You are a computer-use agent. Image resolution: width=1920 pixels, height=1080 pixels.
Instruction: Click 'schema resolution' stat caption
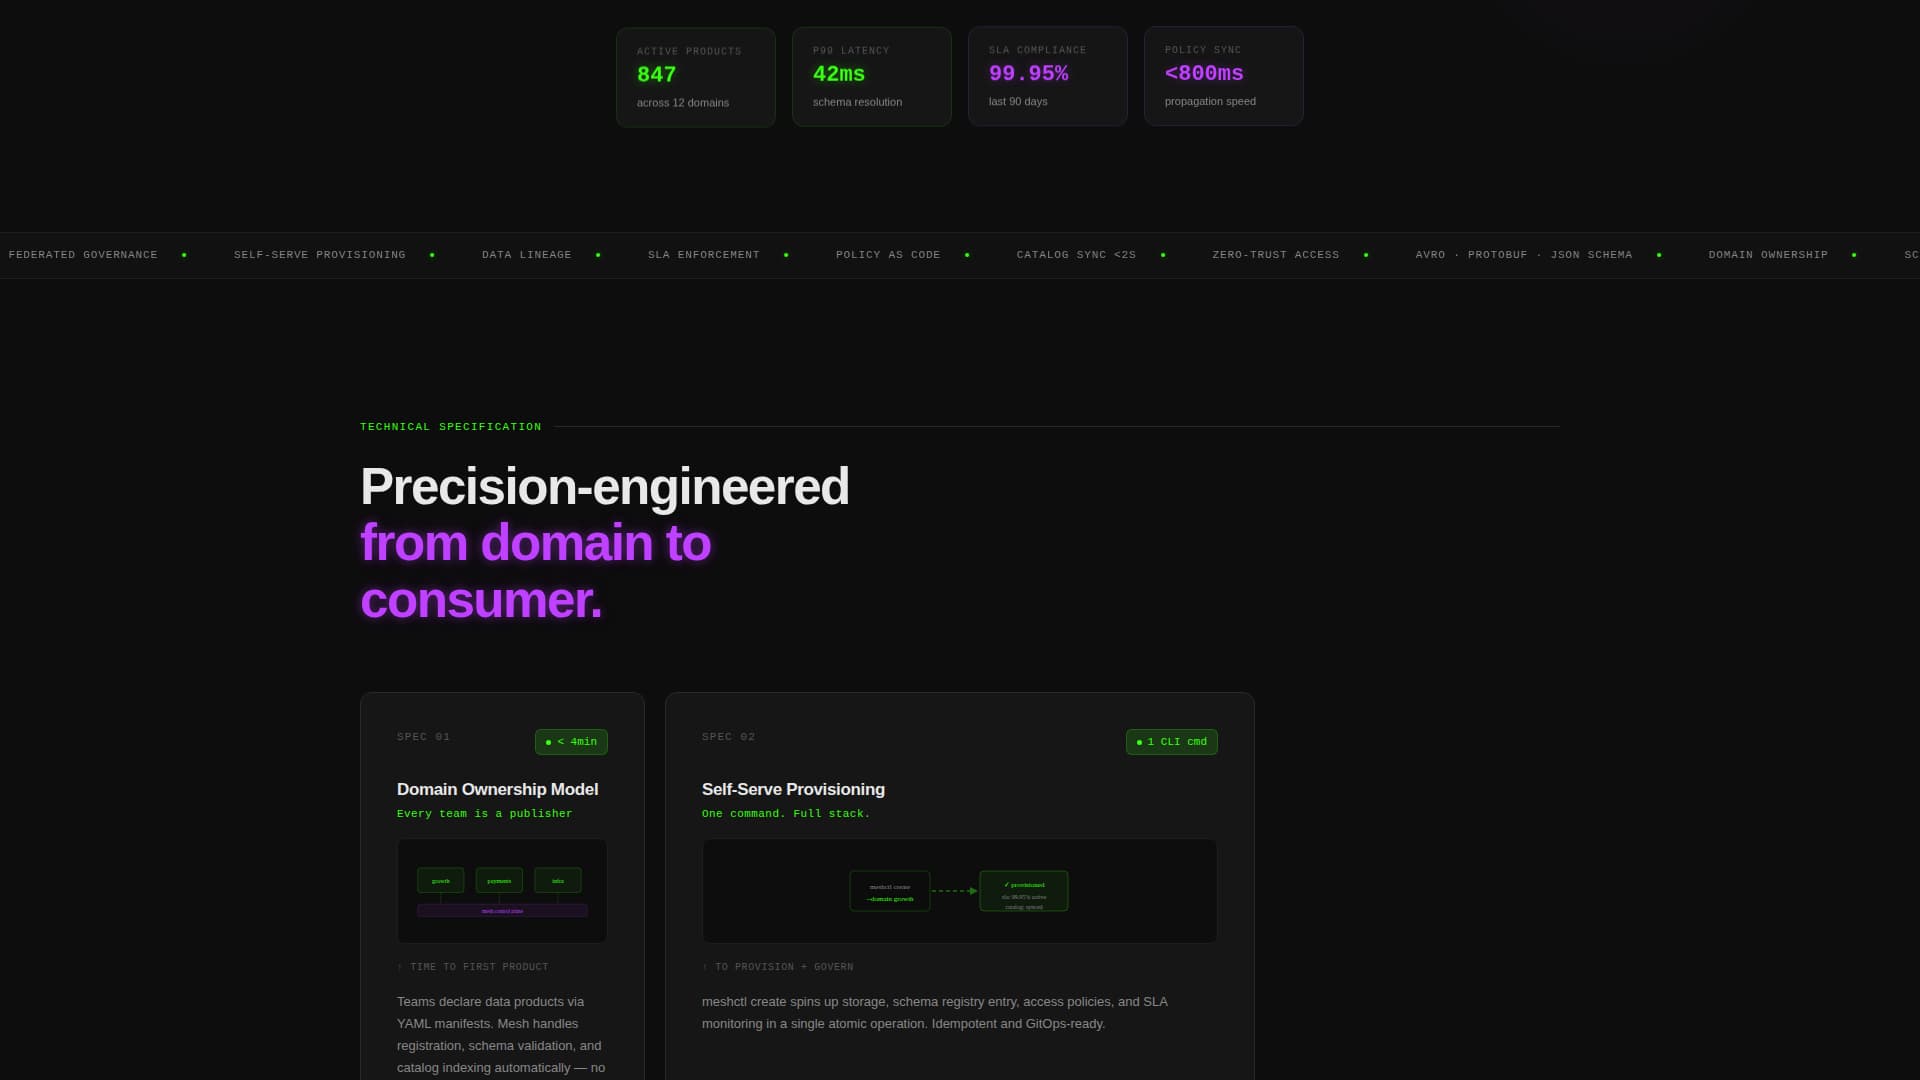click(857, 102)
